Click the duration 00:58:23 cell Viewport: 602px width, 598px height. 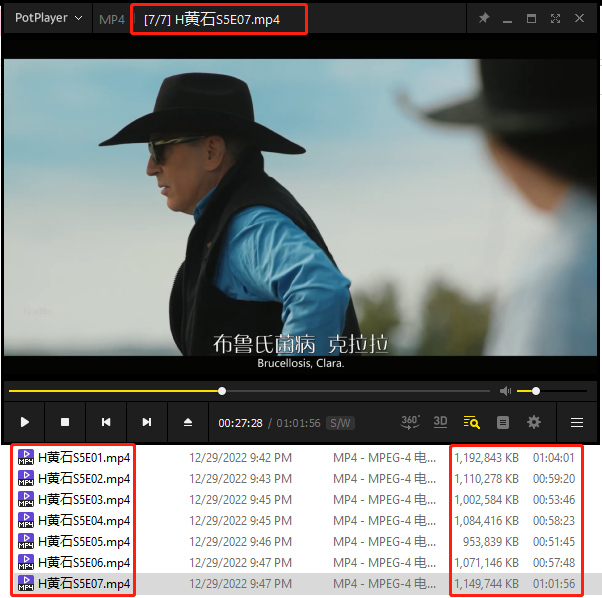(554, 520)
